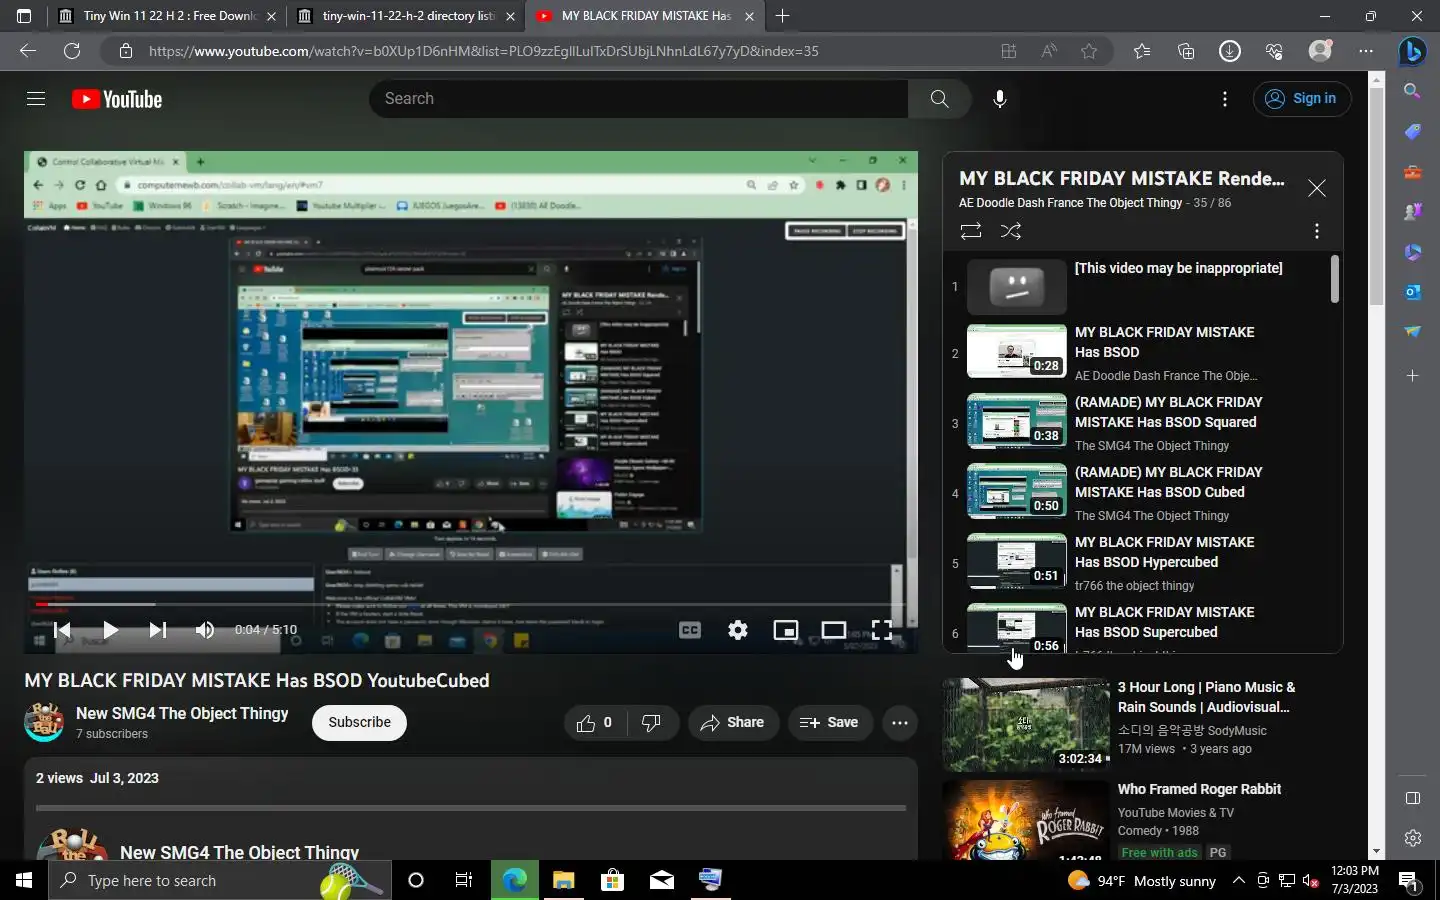Screen dimensions: 1440x900
Task: Play MY BLACK FRIDAY MISTAKE Has BSOD Hypercubed
Action: [1140, 563]
